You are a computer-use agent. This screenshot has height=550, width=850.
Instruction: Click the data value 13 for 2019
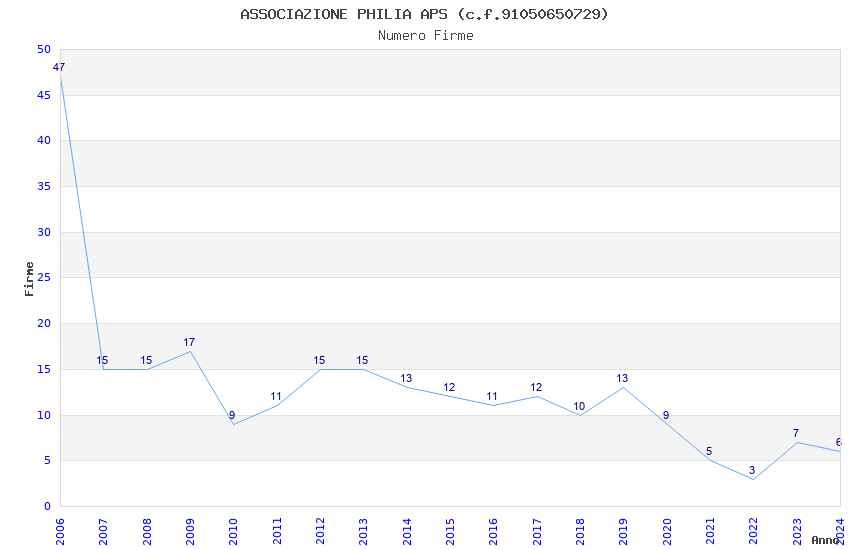click(x=622, y=378)
